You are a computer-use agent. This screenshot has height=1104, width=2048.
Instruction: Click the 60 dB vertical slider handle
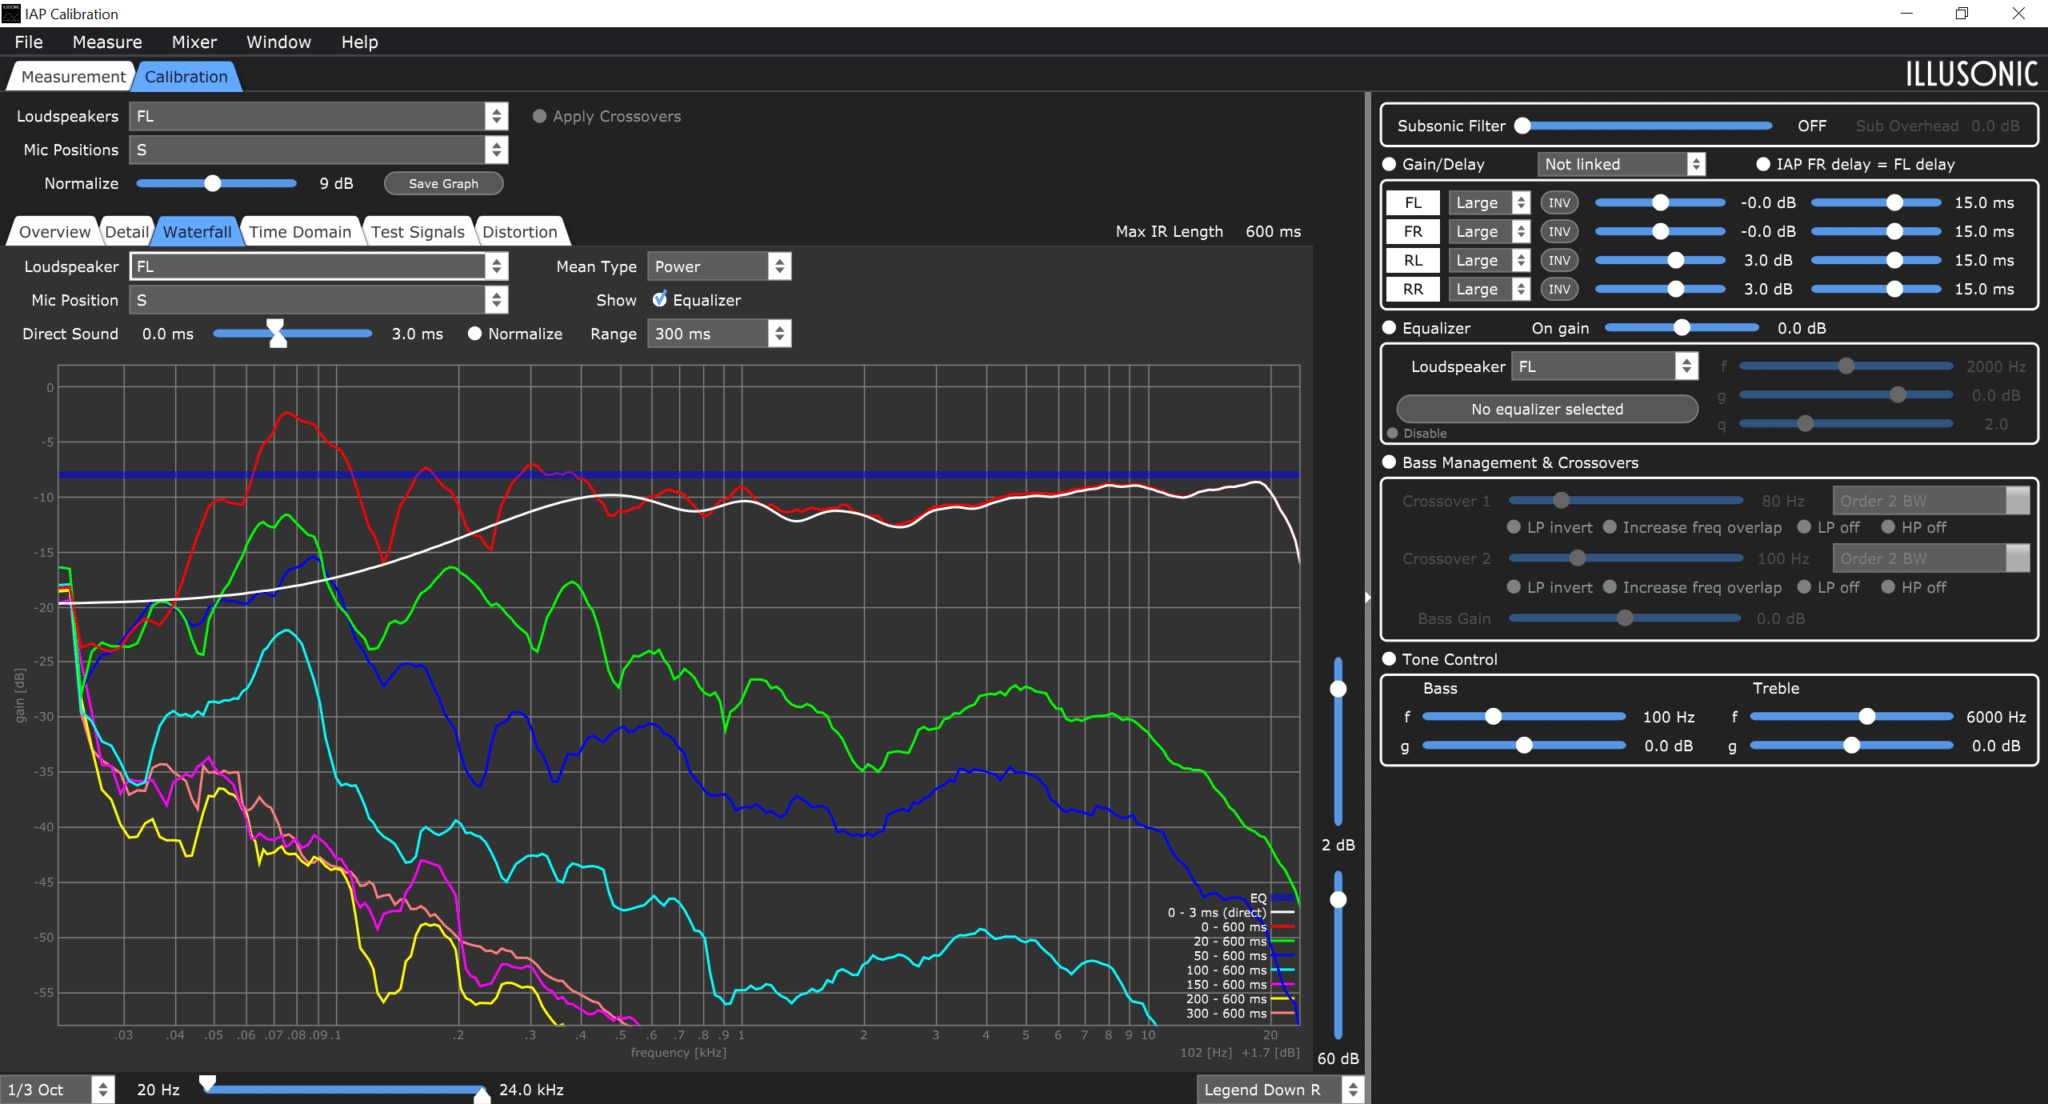point(1338,900)
